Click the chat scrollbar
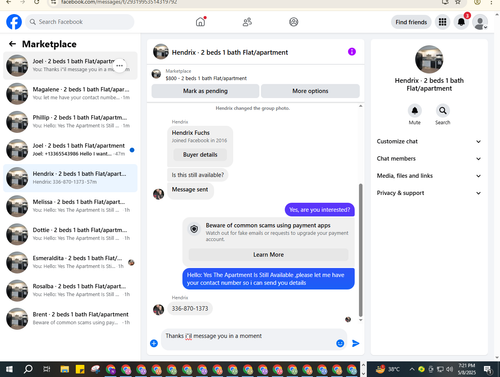 [360, 250]
